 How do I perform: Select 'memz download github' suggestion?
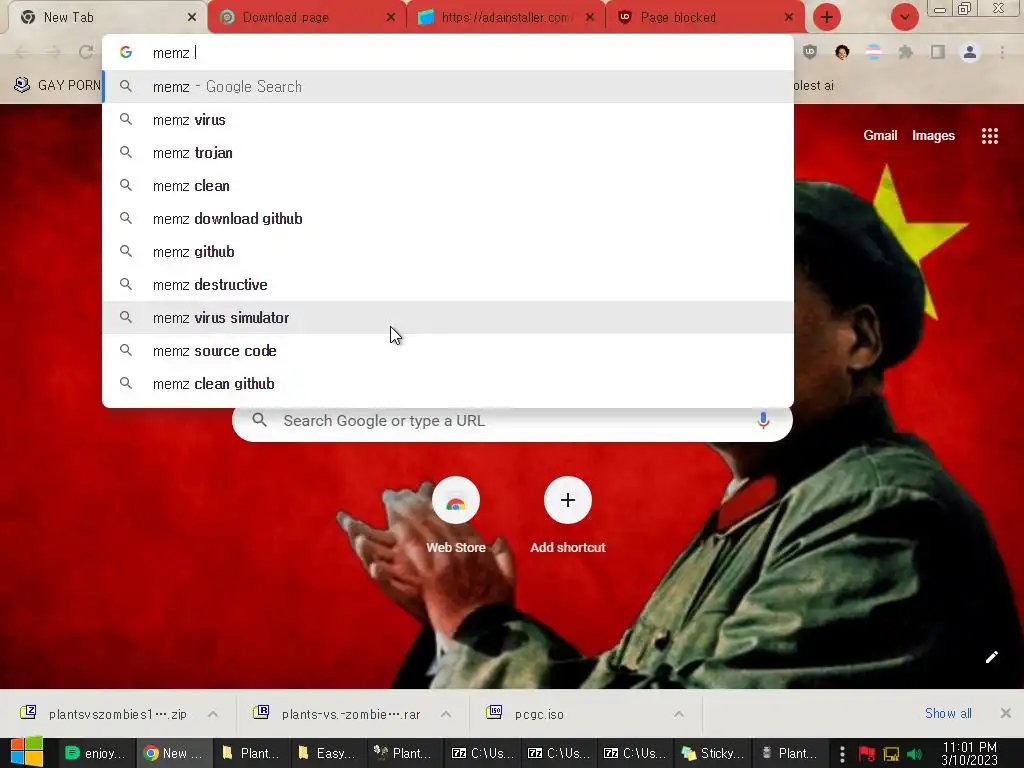pyautogui.click(x=448, y=219)
